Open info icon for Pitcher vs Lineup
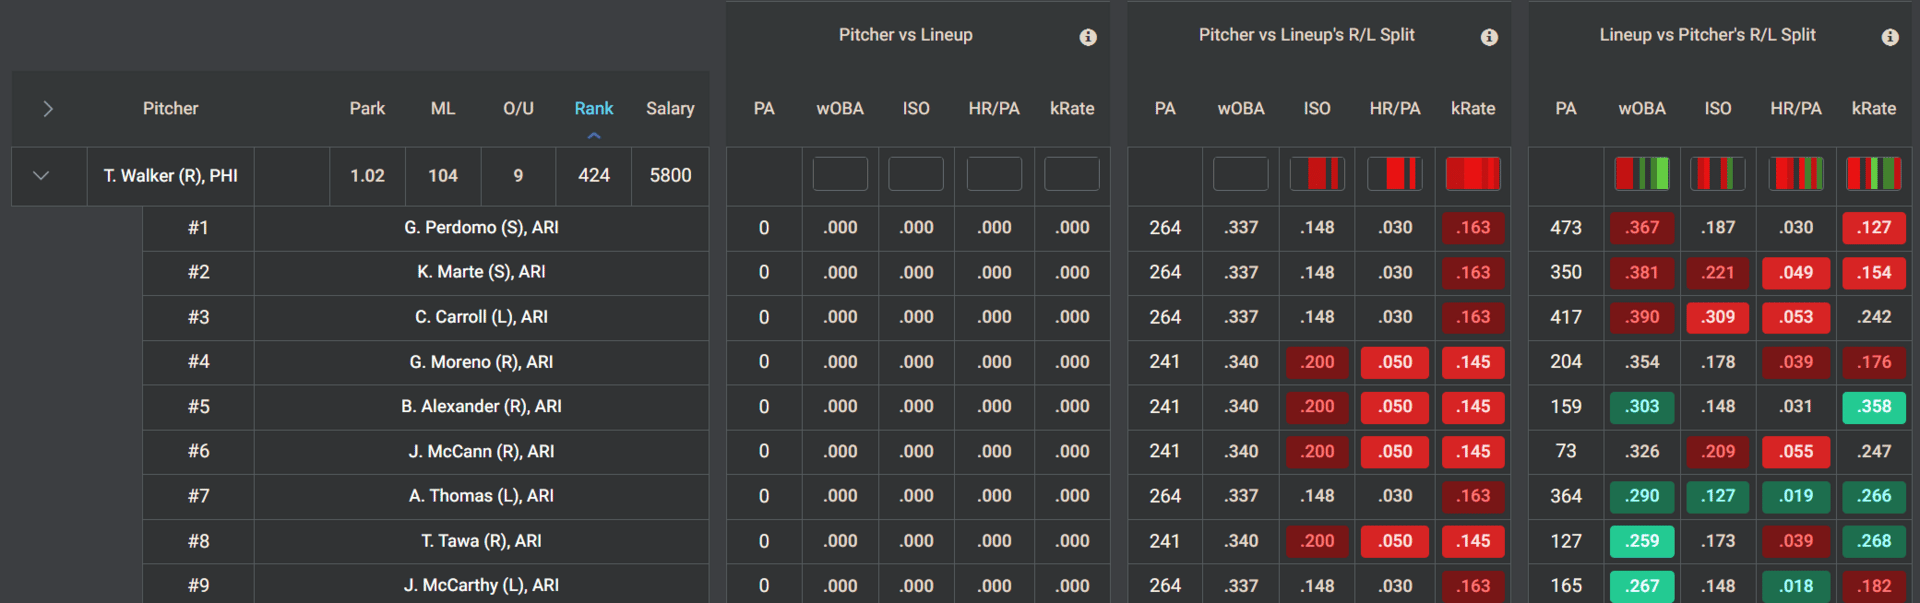The height and width of the screenshot is (603, 1920). tap(1088, 37)
